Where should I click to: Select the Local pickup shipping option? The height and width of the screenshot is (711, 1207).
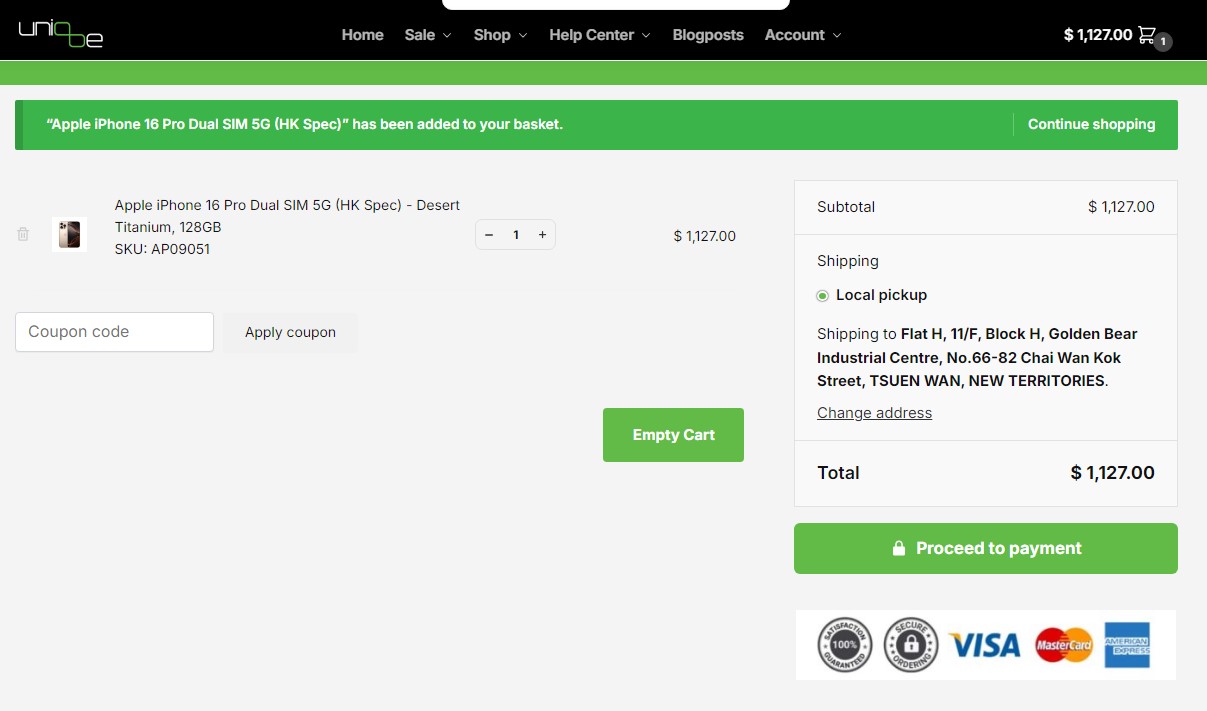[823, 295]
